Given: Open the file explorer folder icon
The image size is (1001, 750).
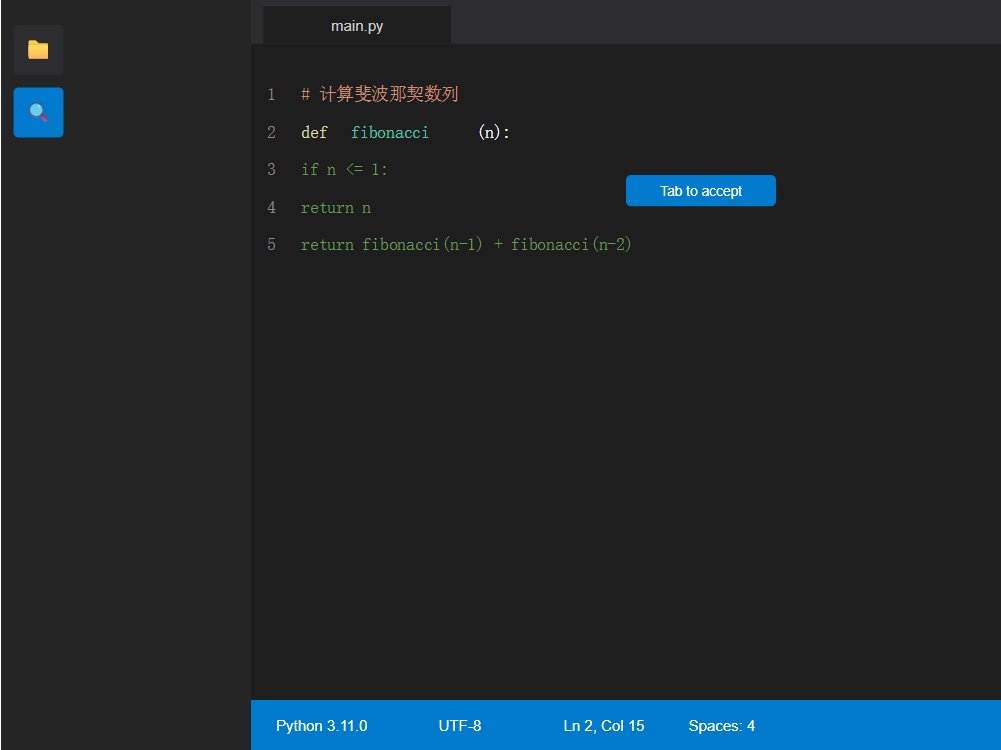Looking at the screenshot, I should coord(38,50).
